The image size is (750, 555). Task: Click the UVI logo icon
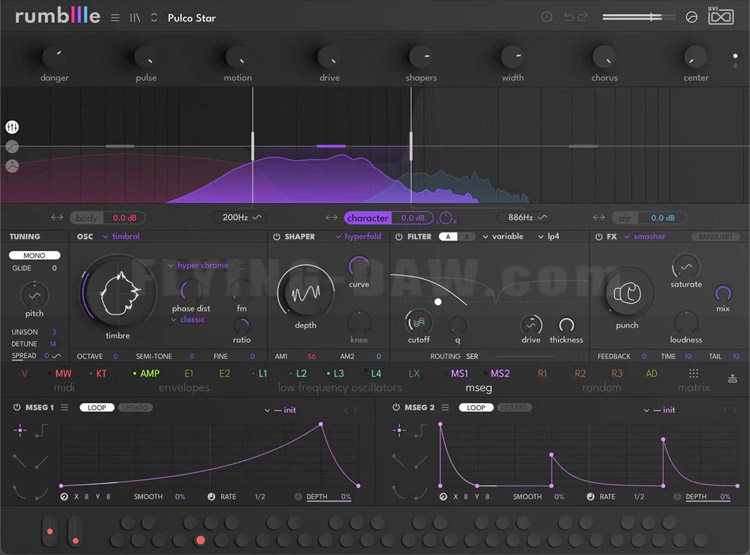click(x=720, y=16)
